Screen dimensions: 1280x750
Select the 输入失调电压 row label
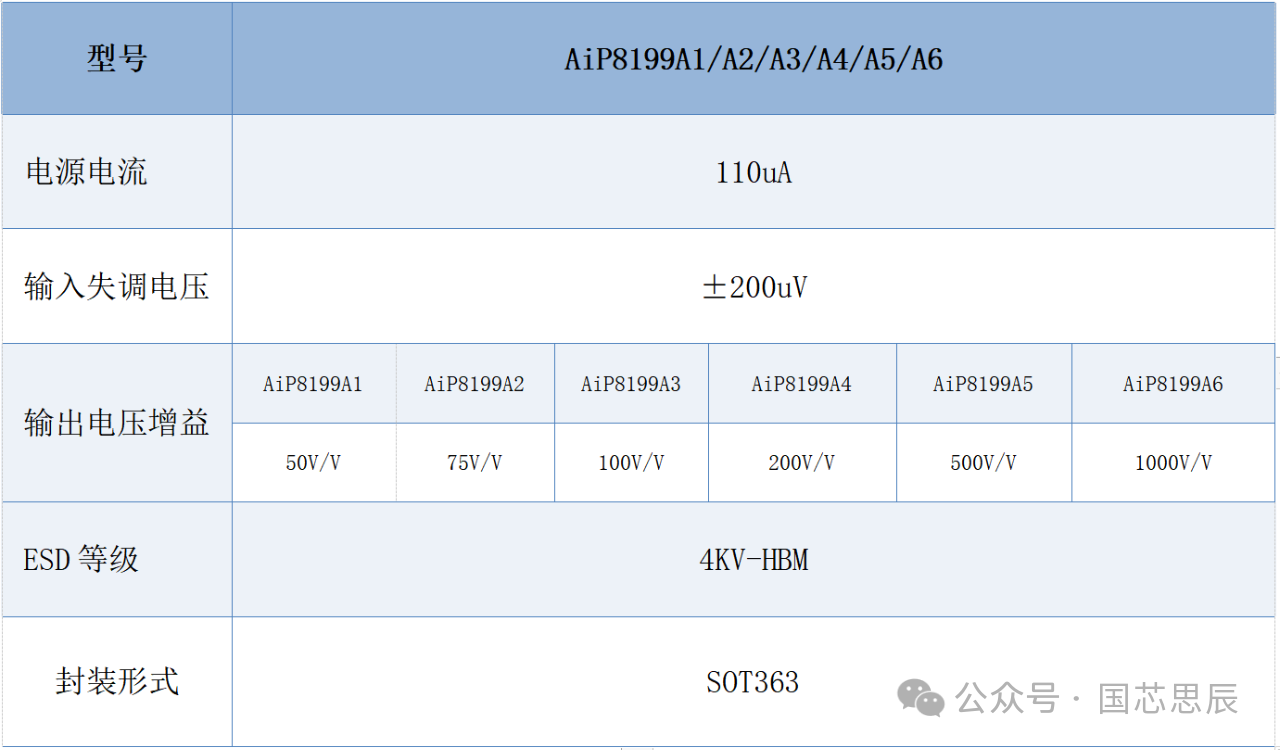pyautogui.click(x=116, y=287)
